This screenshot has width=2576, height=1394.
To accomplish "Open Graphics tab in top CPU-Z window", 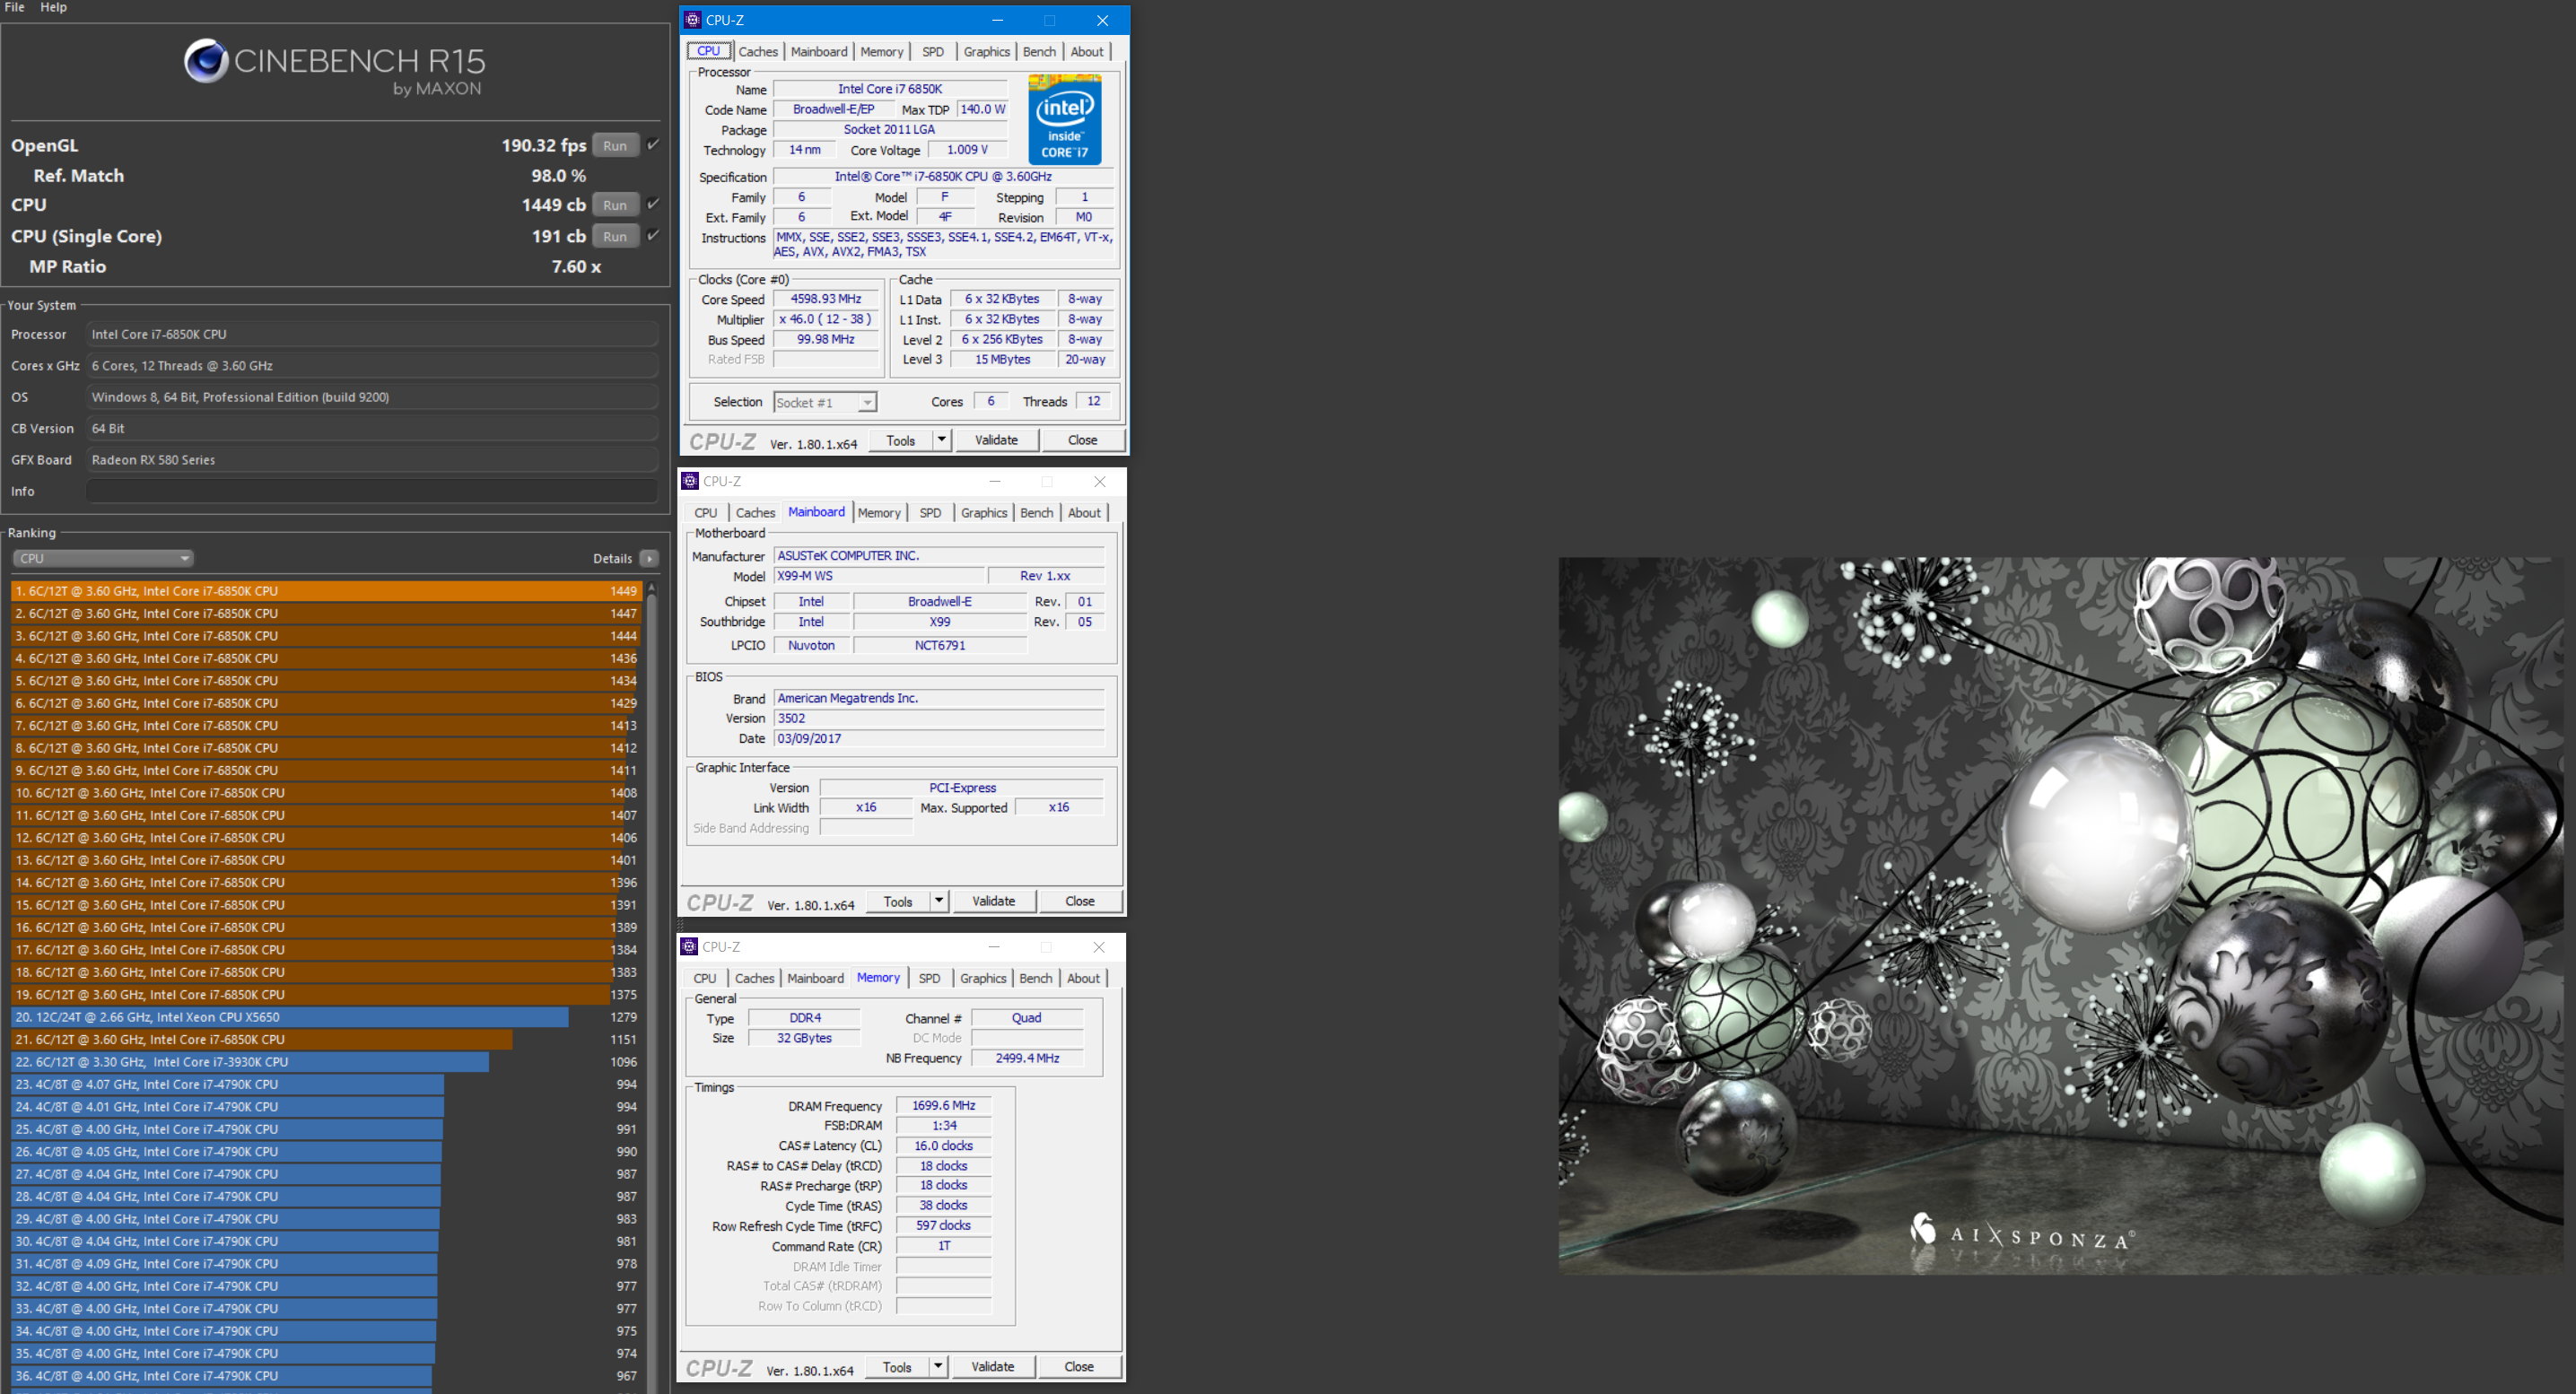I will click(x=987, y=52).
